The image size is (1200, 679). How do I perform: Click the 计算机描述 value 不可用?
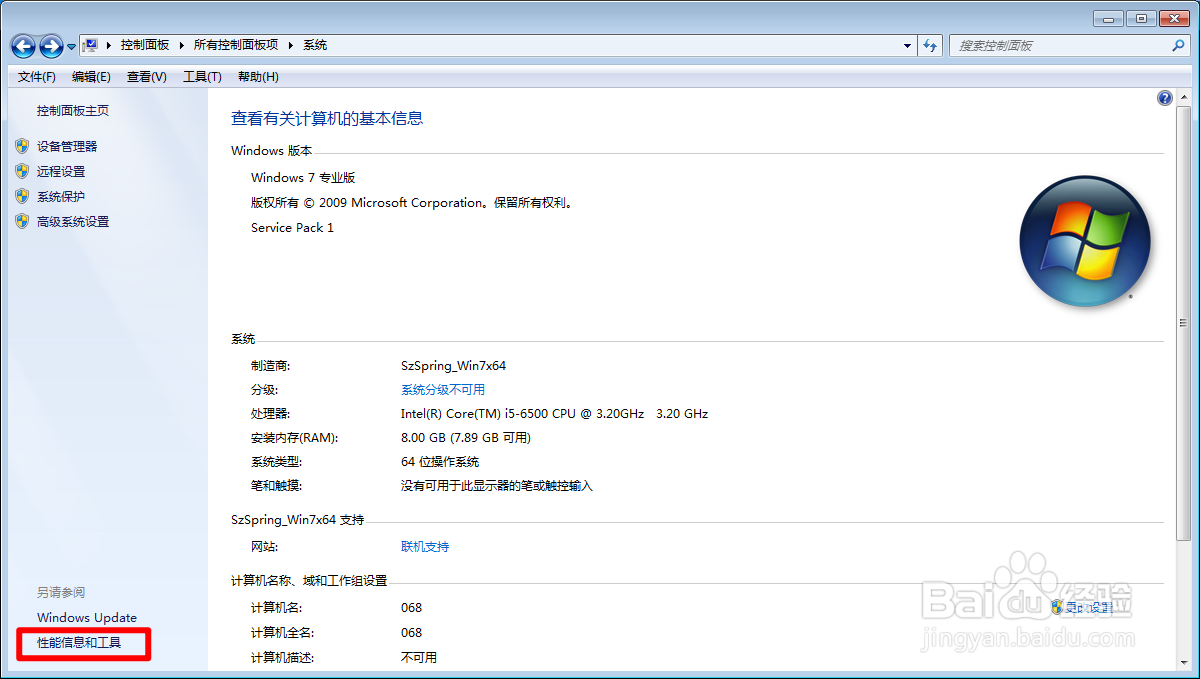point(419,658)
